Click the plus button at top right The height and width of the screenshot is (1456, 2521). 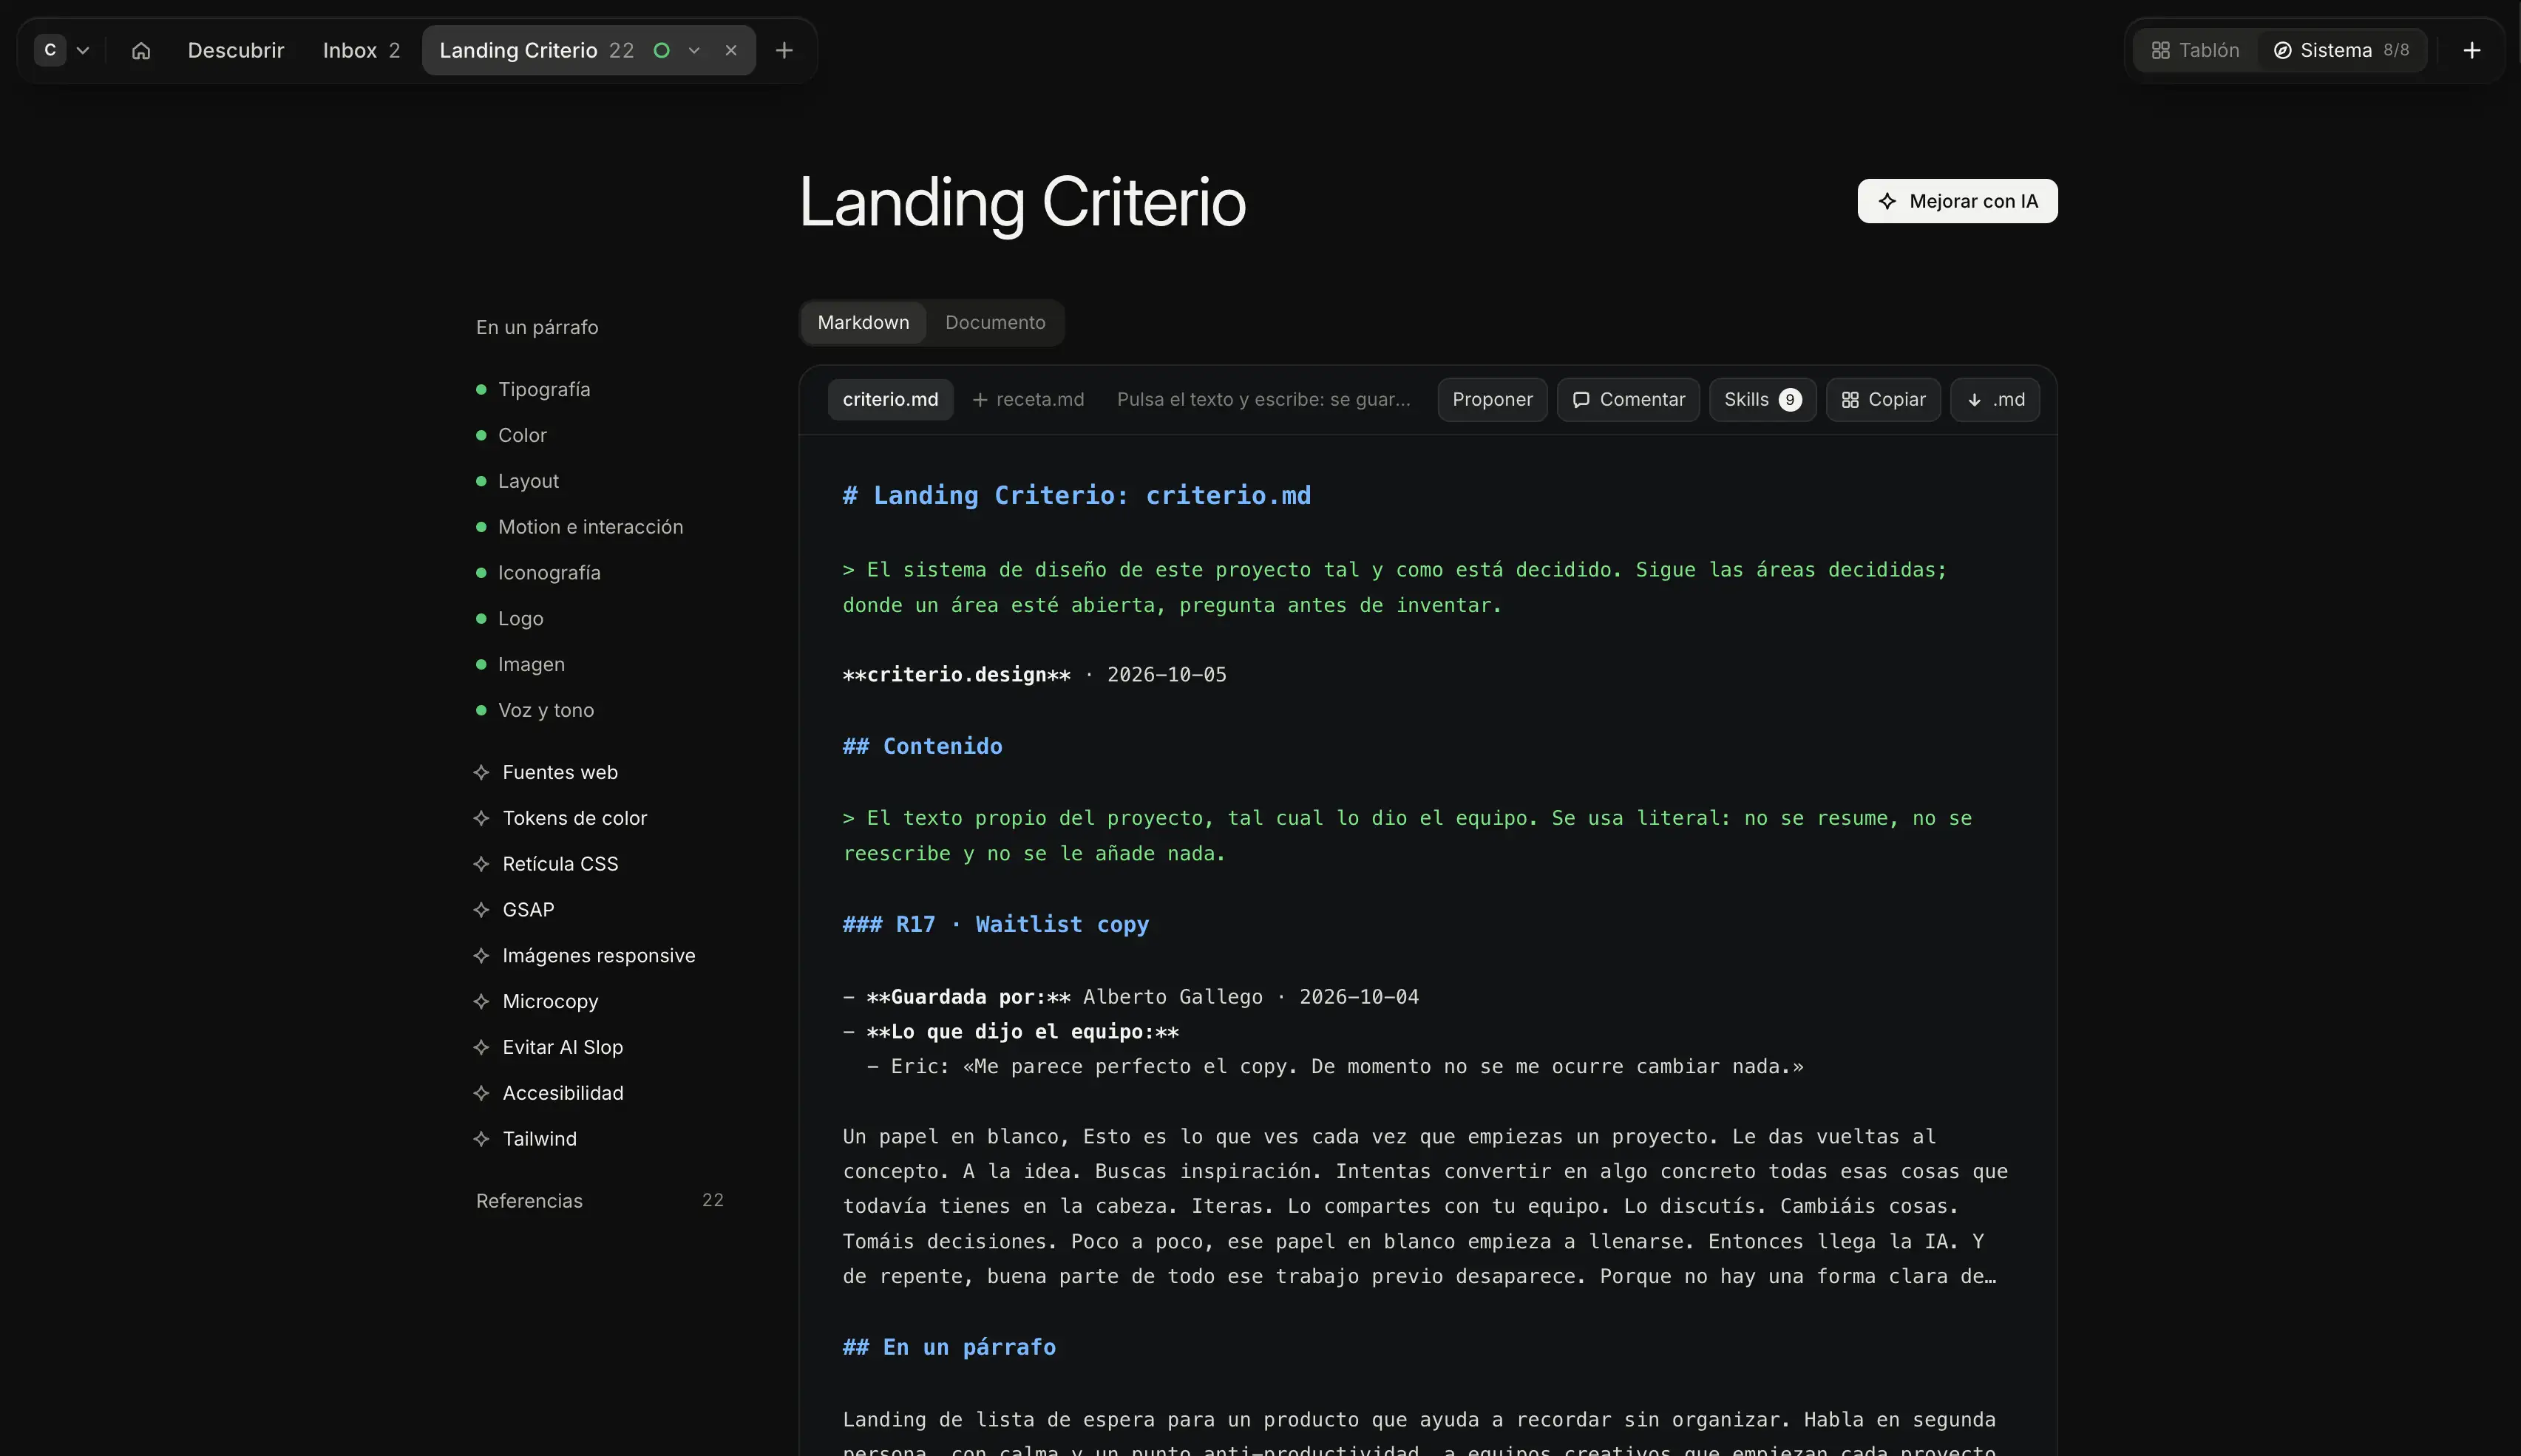2472,50
